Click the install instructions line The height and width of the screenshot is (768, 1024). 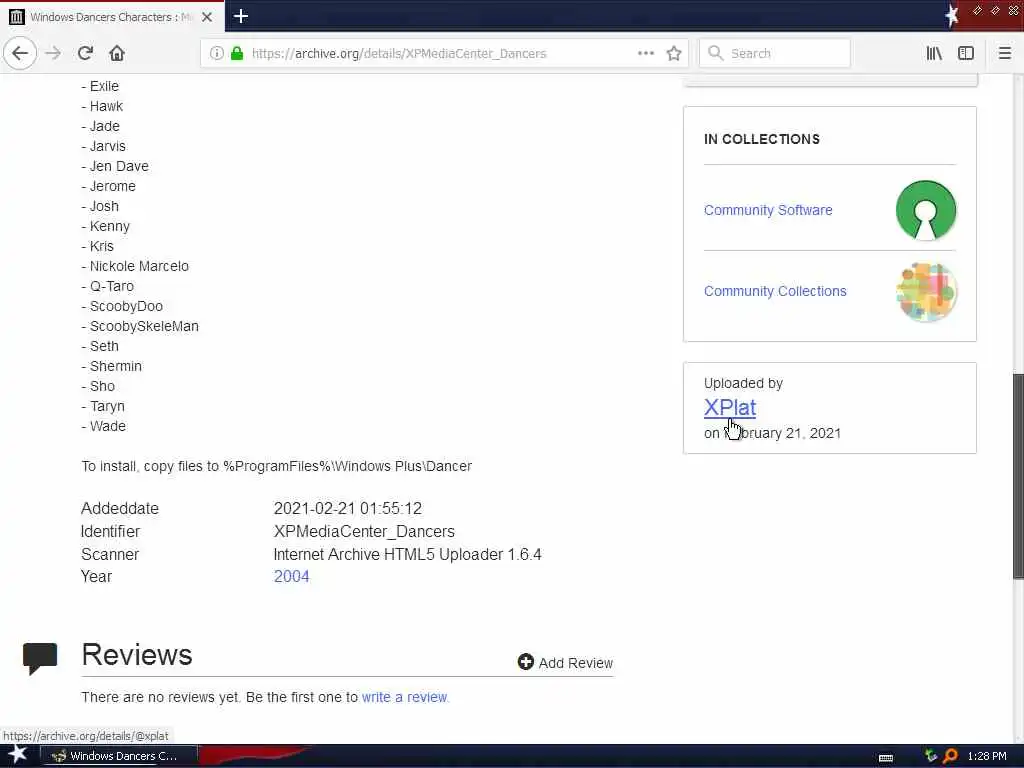tap(276, 466)
